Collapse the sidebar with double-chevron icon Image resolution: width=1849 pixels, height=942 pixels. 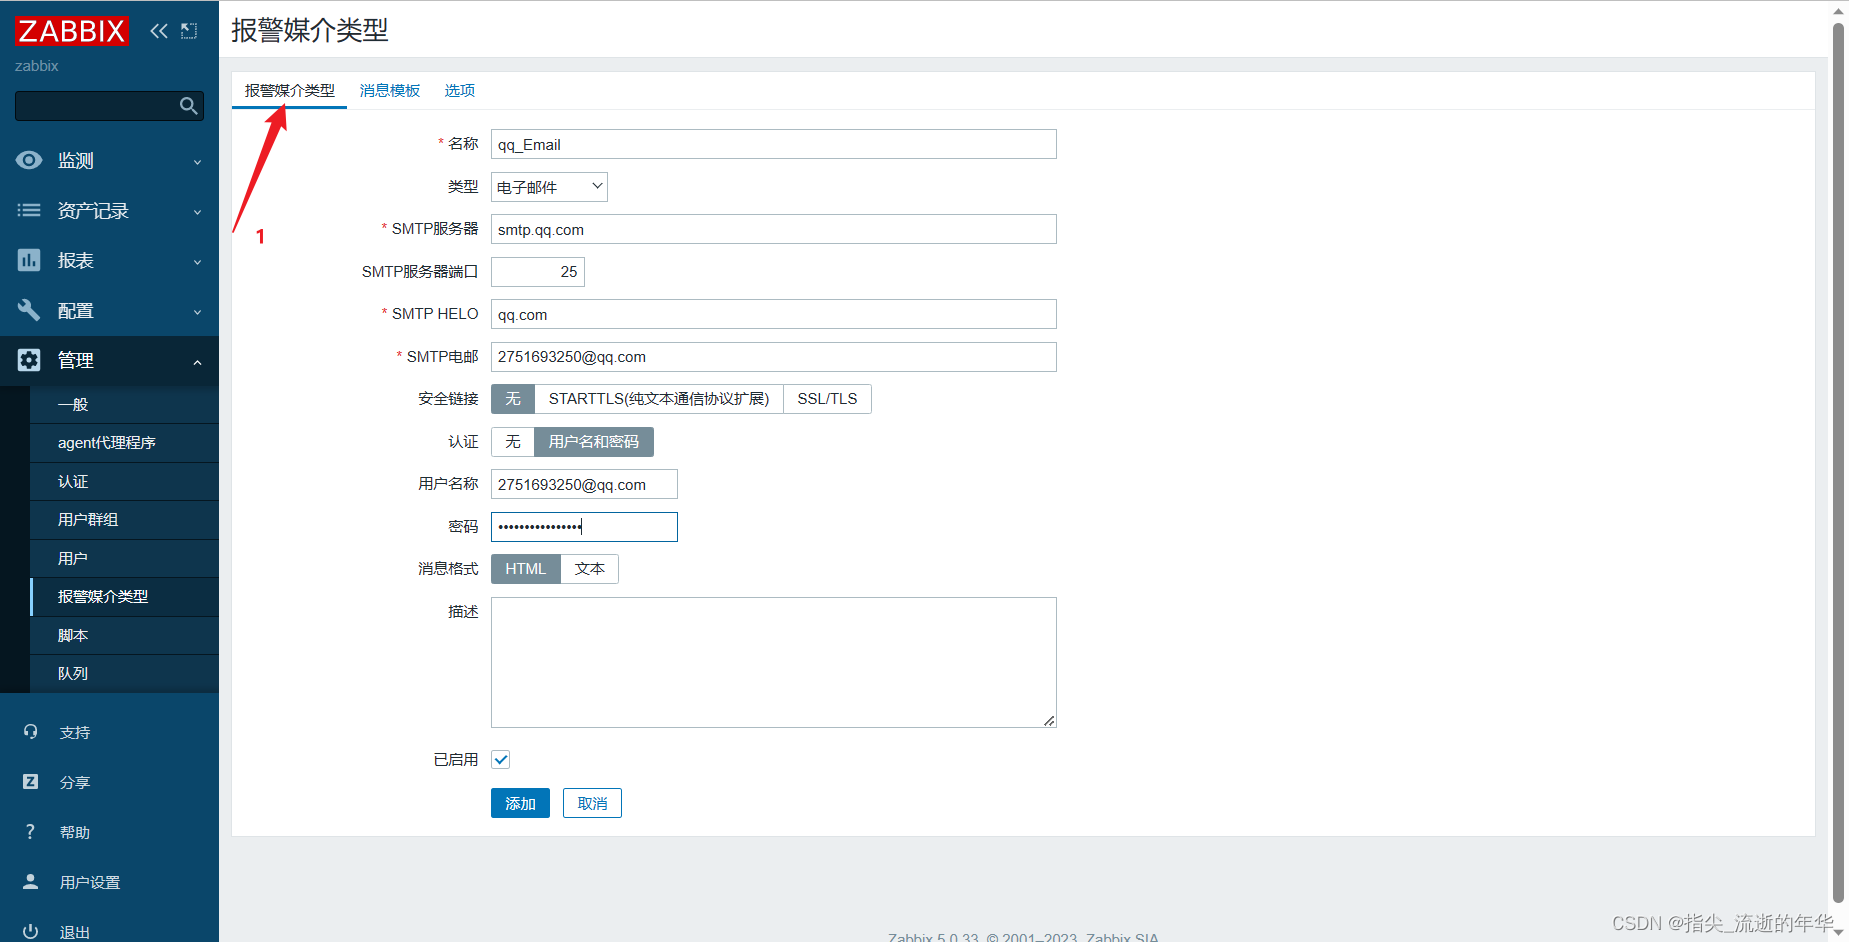point(159,31)
